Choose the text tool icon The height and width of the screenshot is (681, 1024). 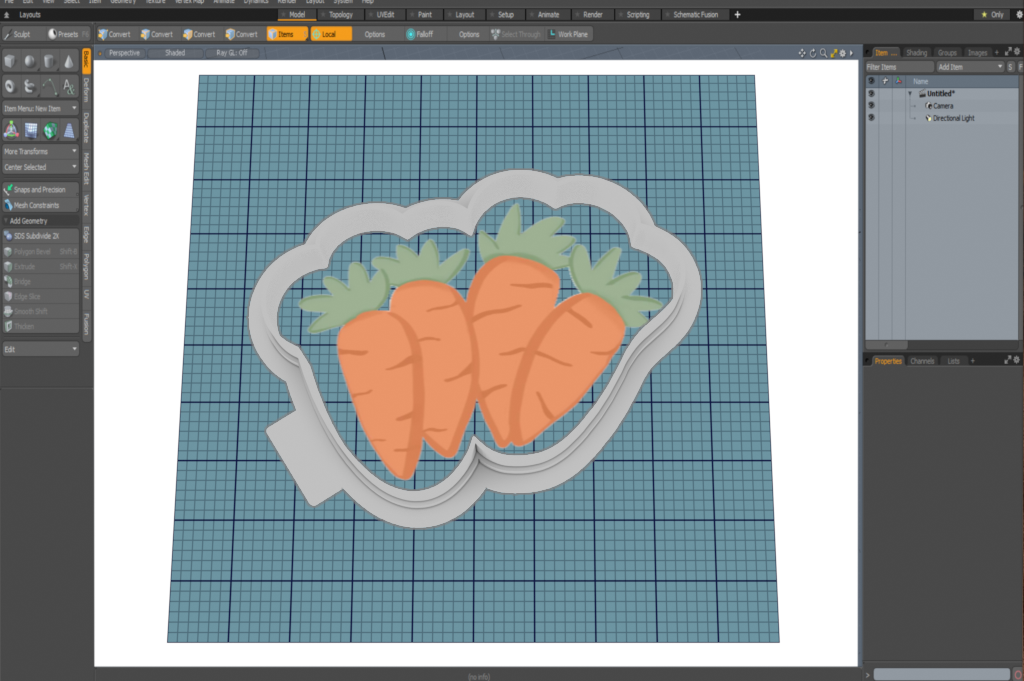tap(68, 86)
